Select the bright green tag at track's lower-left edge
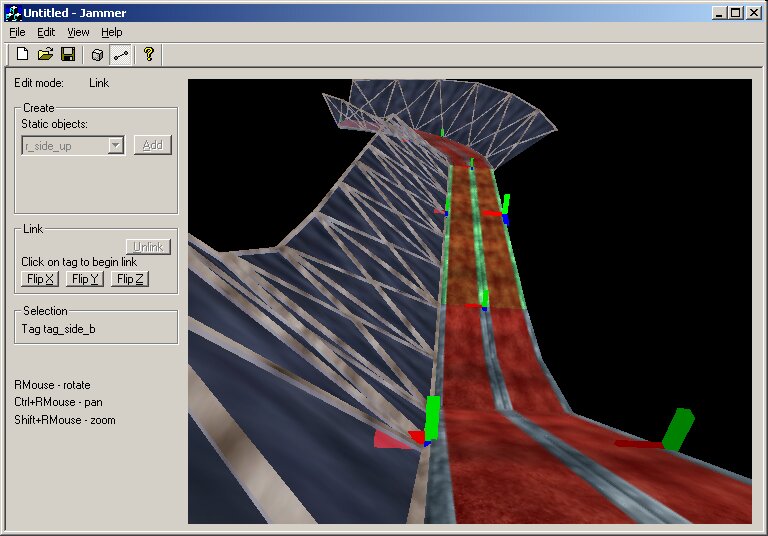 (x=432, y=418)
